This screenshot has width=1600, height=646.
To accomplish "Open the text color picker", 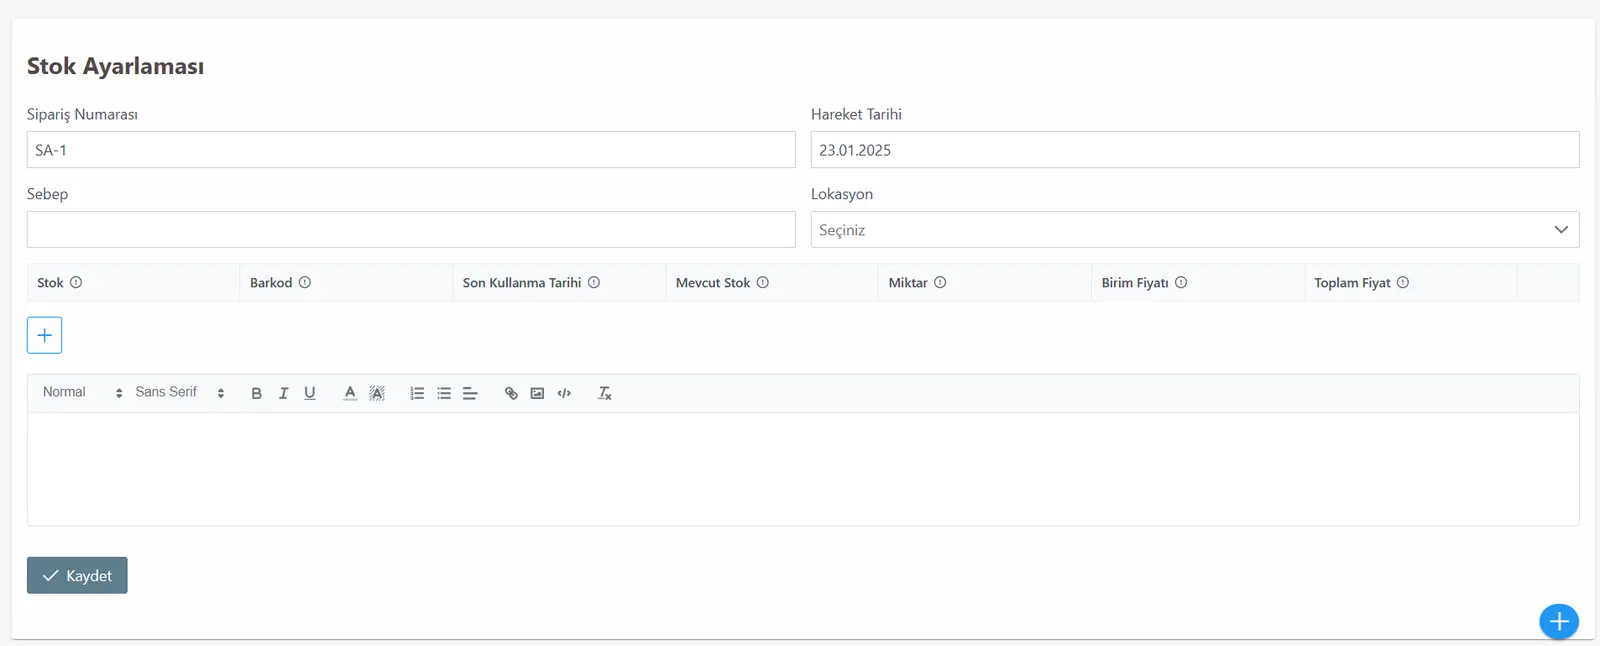I will coord(350,393).
